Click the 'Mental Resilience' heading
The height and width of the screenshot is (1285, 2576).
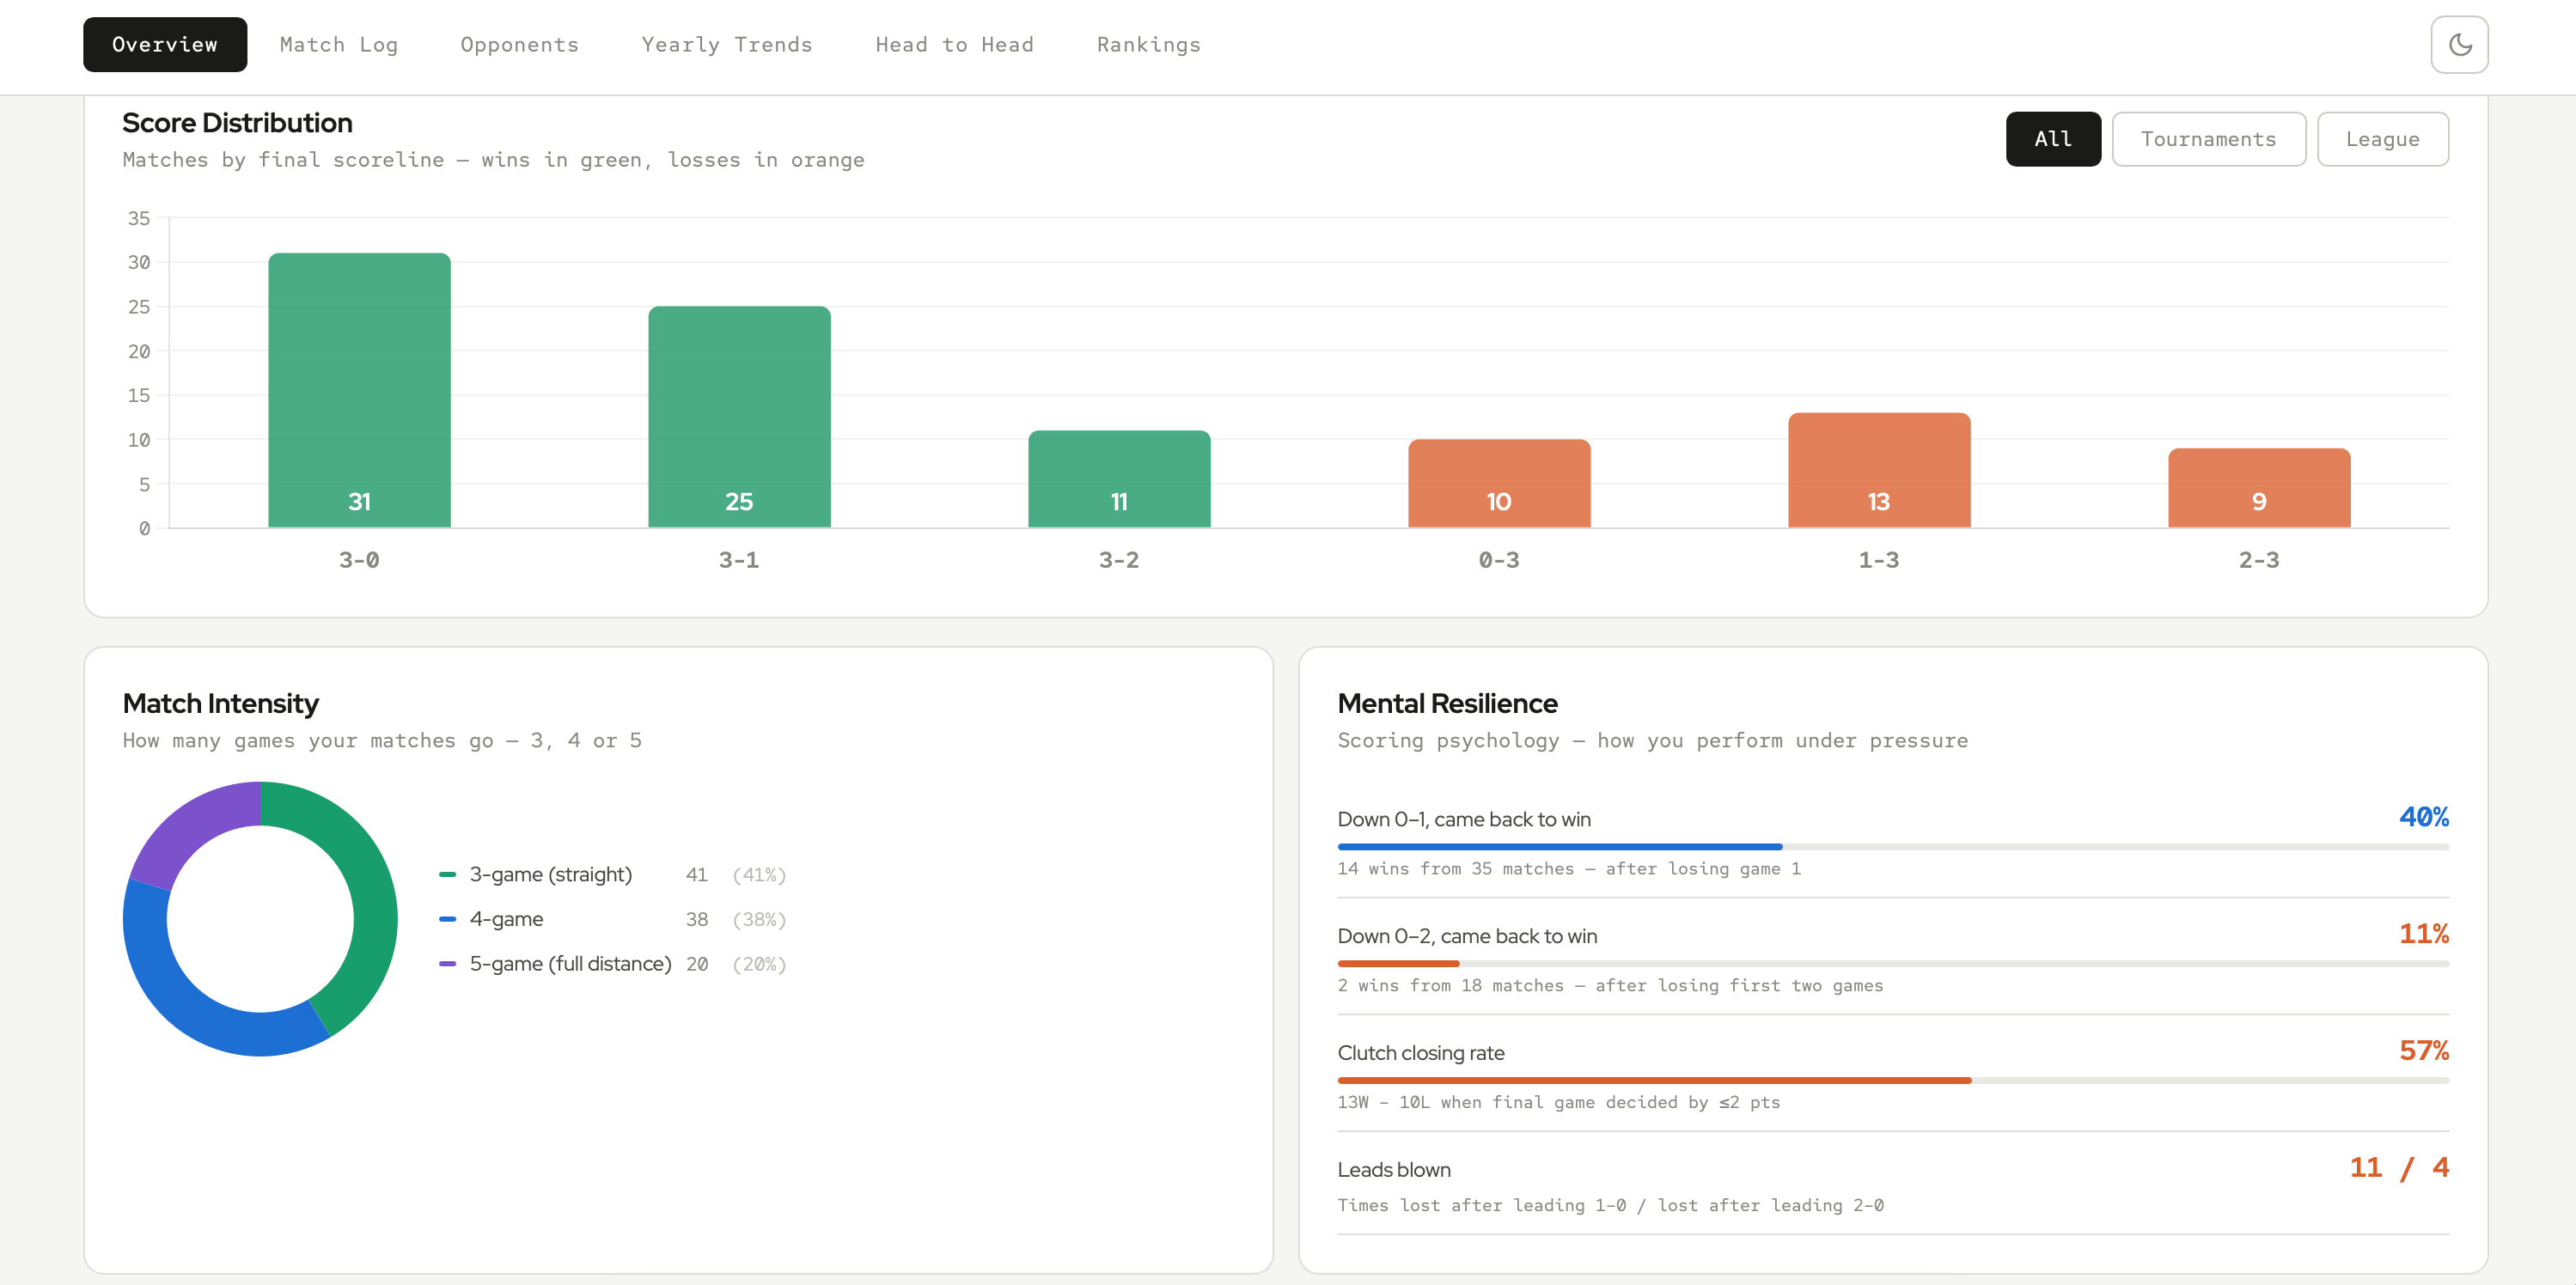tap(1447, 704)
